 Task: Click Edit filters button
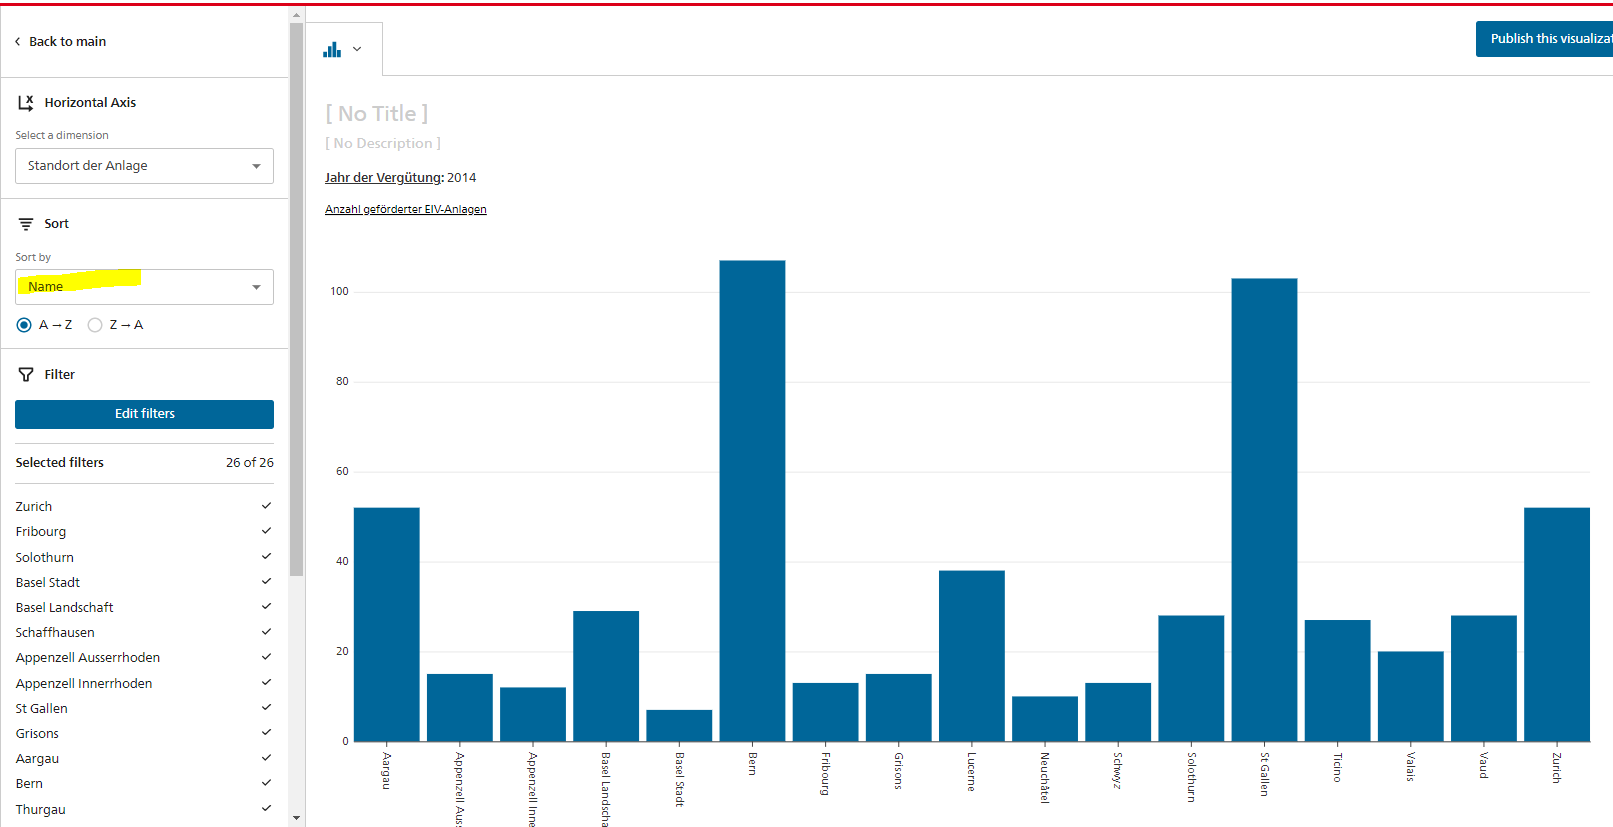[x=144, y=414]
